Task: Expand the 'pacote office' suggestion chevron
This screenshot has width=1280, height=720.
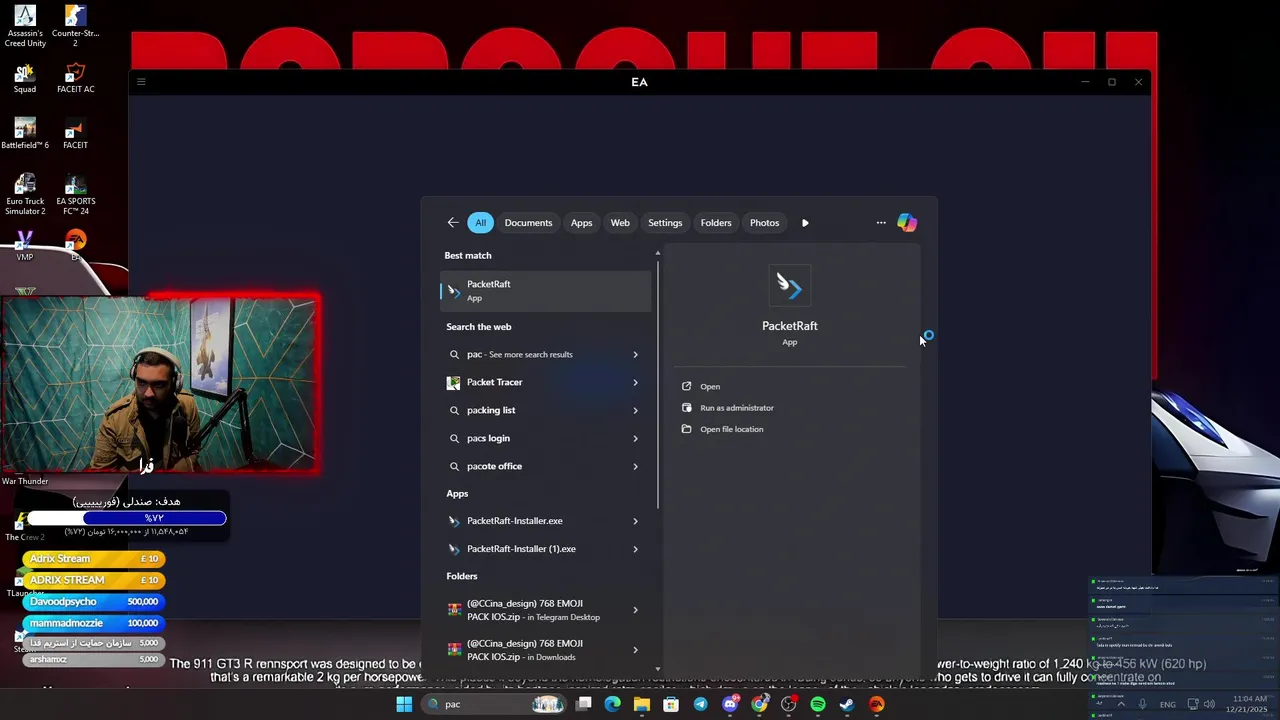Action: (x=635, y=466)
